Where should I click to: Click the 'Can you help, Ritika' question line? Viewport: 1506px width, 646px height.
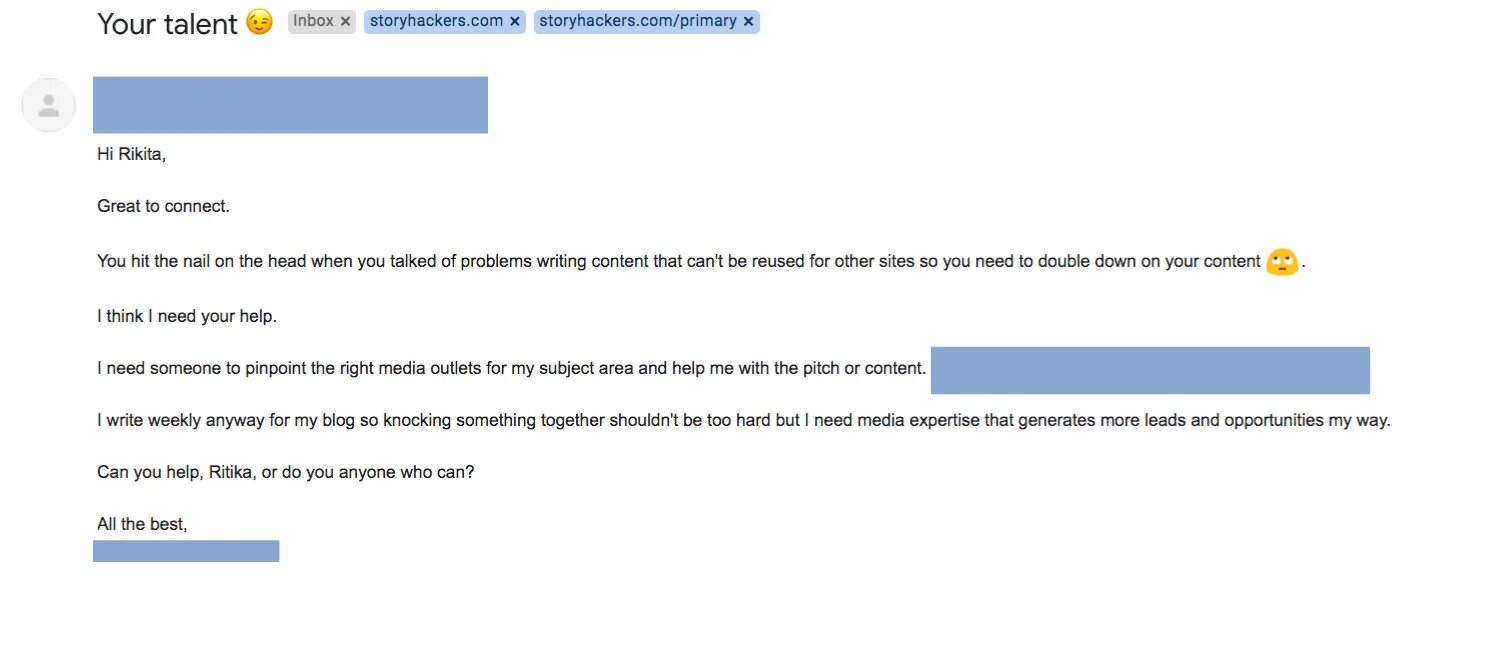[x=285, y=472]
